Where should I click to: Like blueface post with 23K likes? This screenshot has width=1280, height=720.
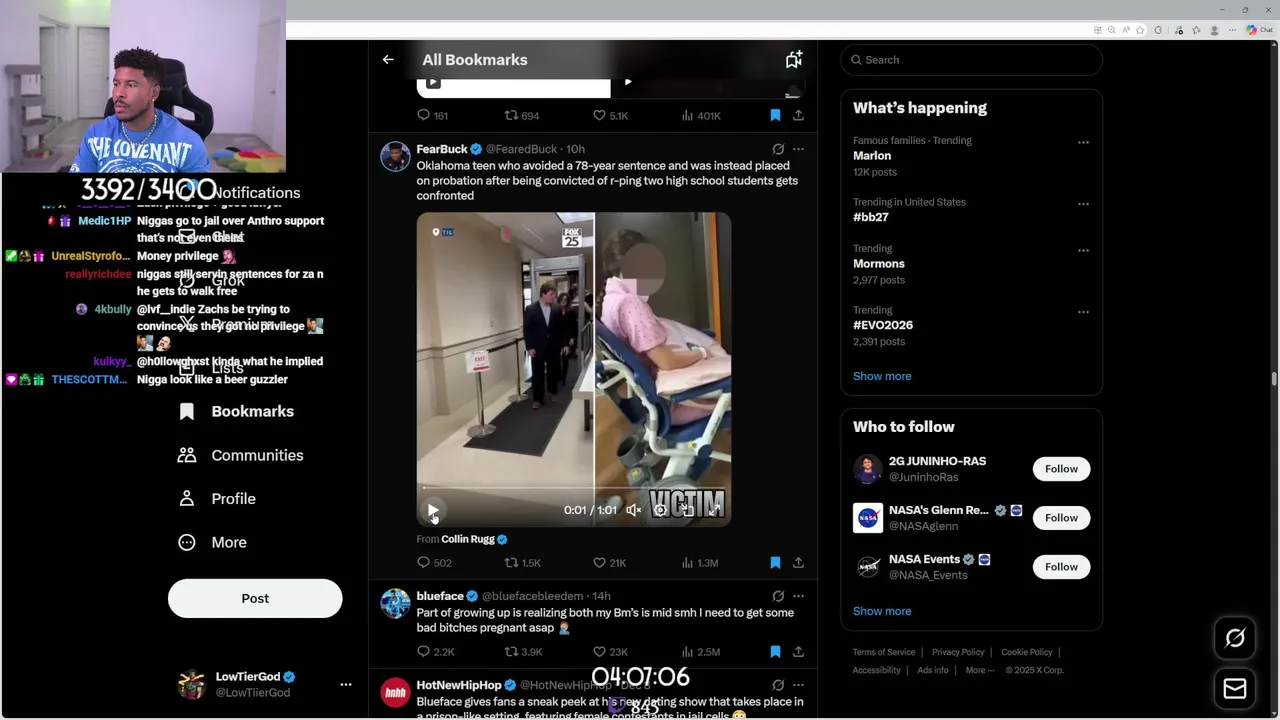pos(610,652)
